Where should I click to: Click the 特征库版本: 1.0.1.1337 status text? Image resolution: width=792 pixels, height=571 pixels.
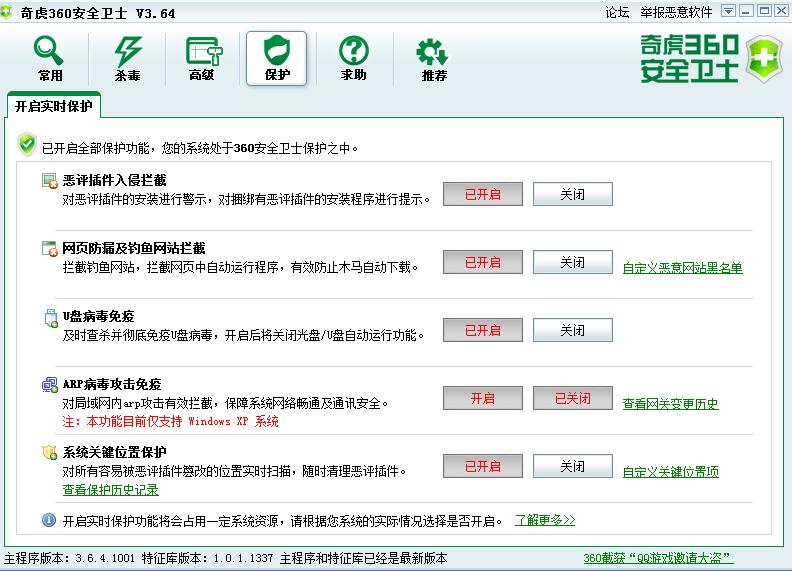pyautogui.click(x=207, y=558)
